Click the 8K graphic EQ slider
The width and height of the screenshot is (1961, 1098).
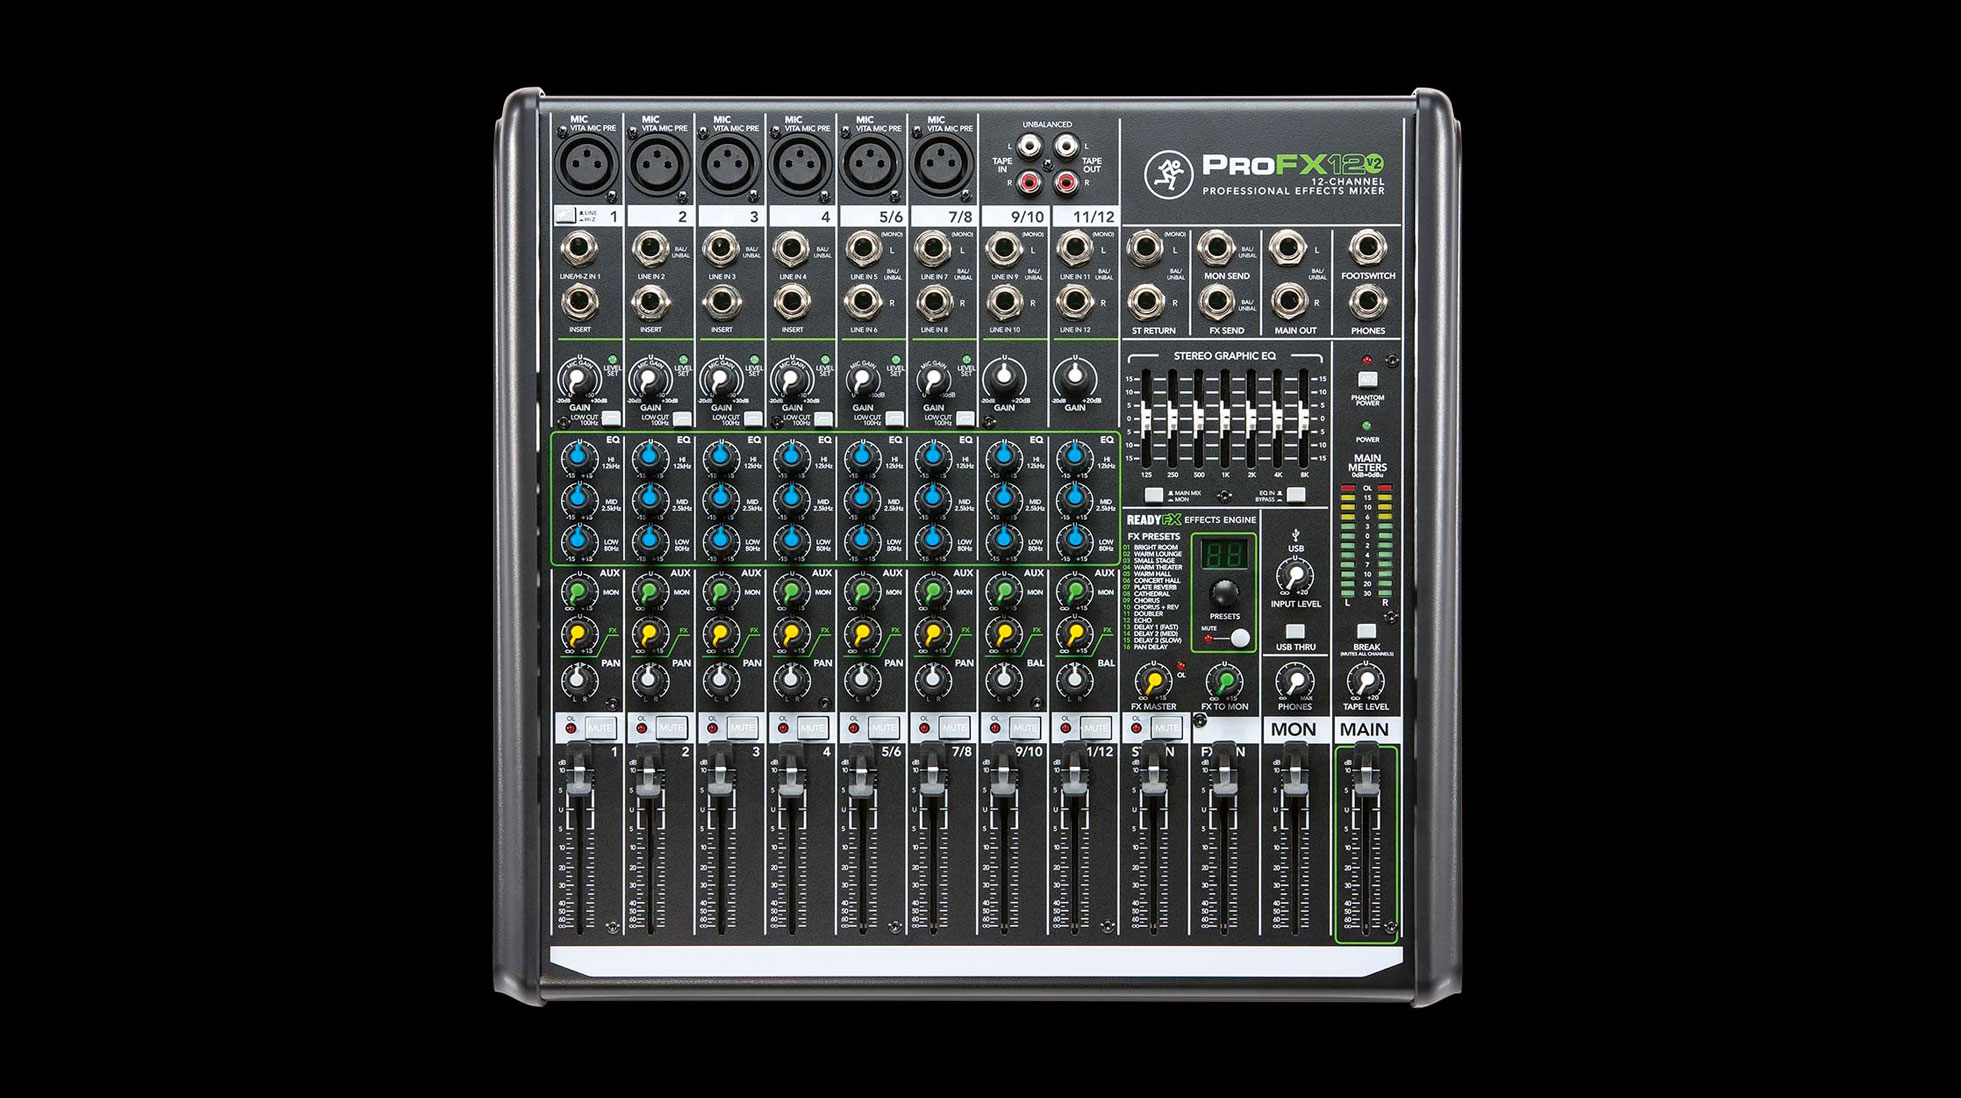coord(1304,420)
